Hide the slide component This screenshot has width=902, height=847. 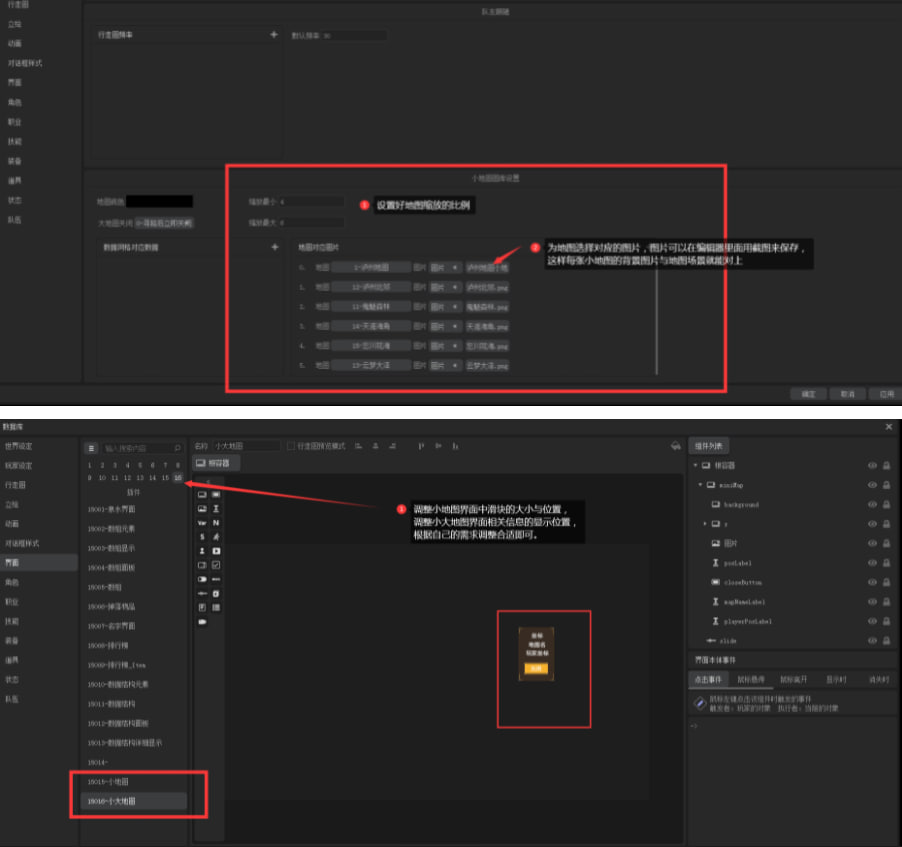pos(872,640)
